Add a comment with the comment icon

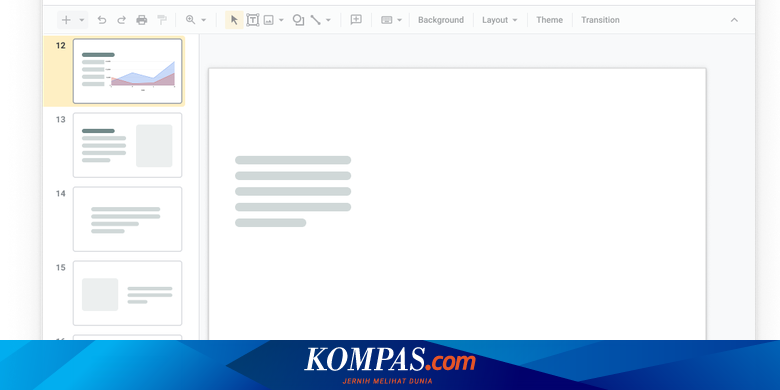point(356,20)
